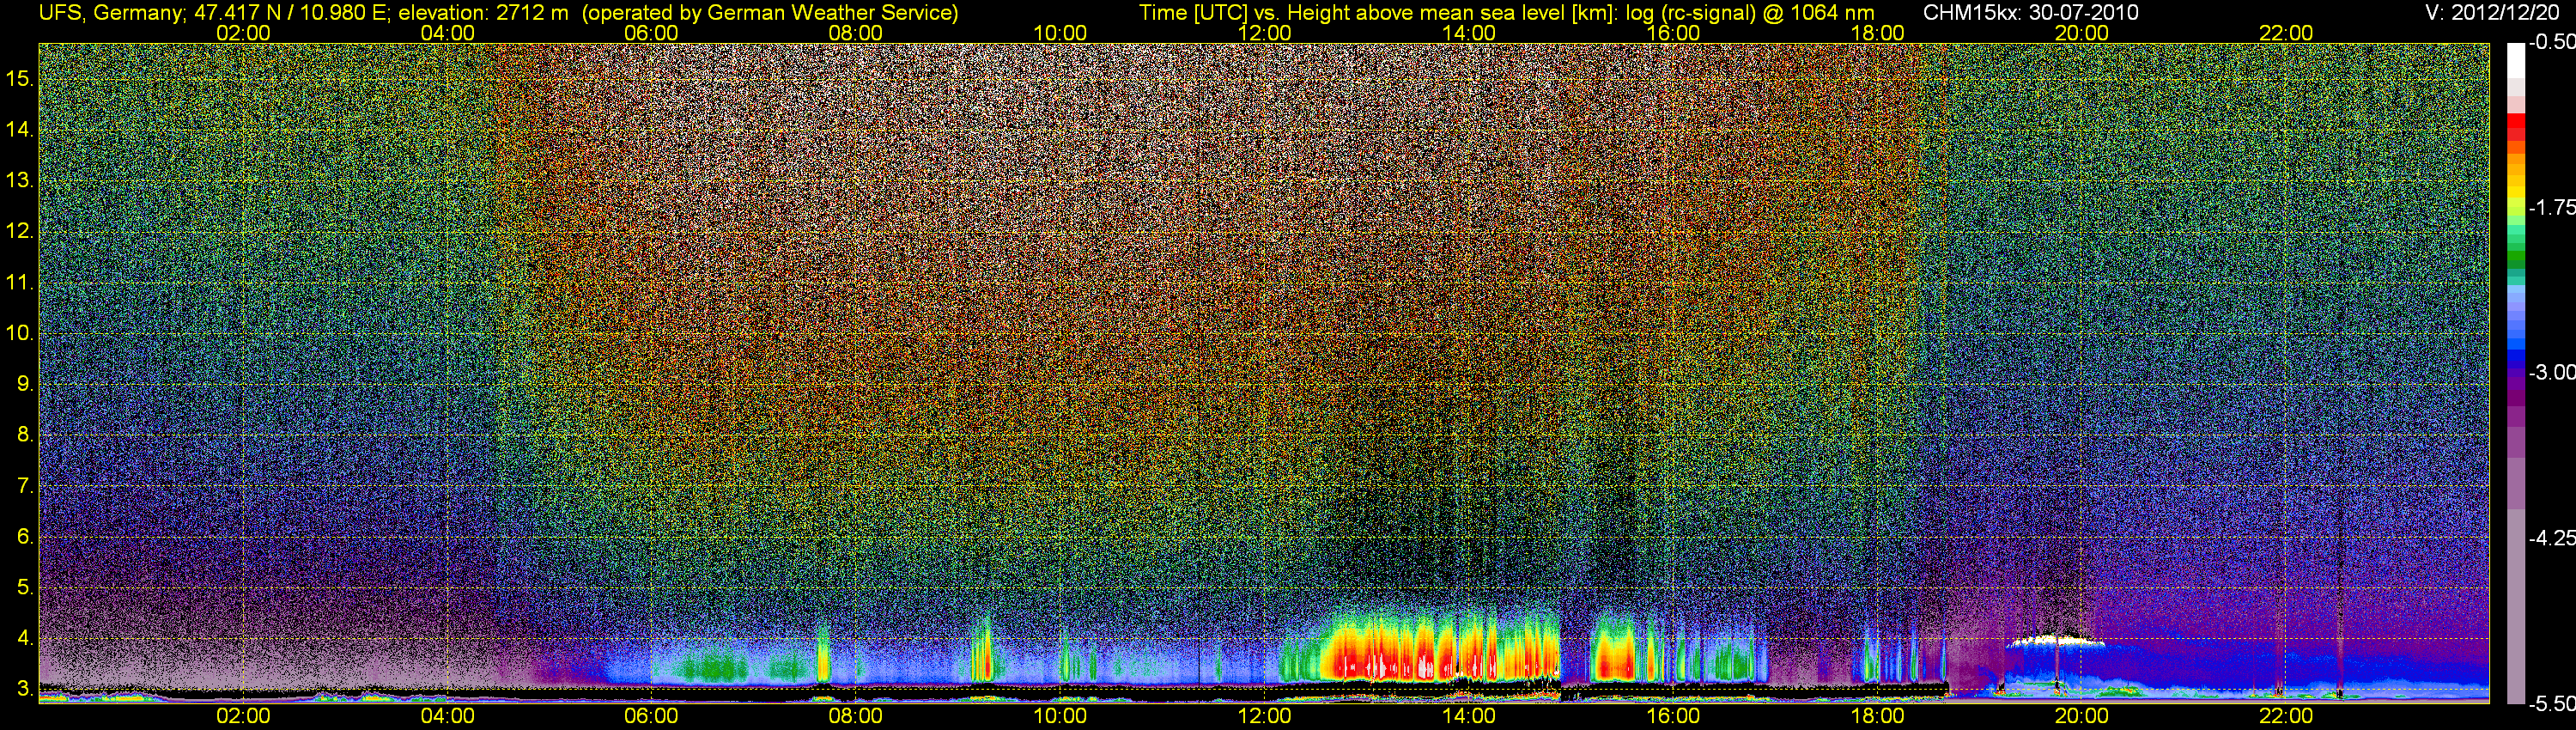This screenshot has height=730, width=2576.
Task: Click the 16:00 tick on top time axis
Action: (x=1673, y=33)
